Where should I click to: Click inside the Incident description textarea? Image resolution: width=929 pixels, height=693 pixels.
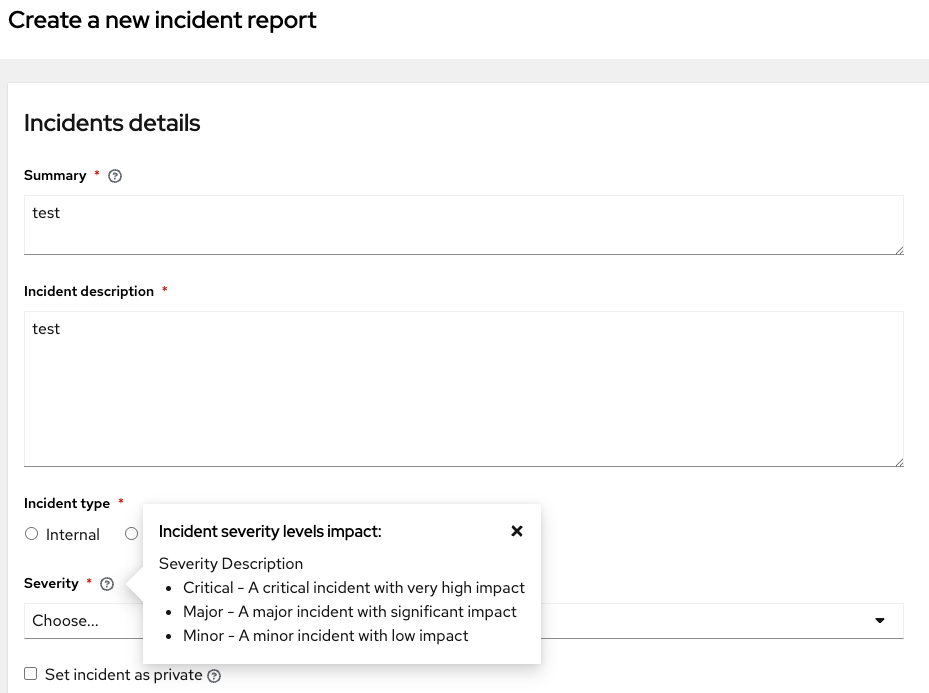(x=463, y=388)
